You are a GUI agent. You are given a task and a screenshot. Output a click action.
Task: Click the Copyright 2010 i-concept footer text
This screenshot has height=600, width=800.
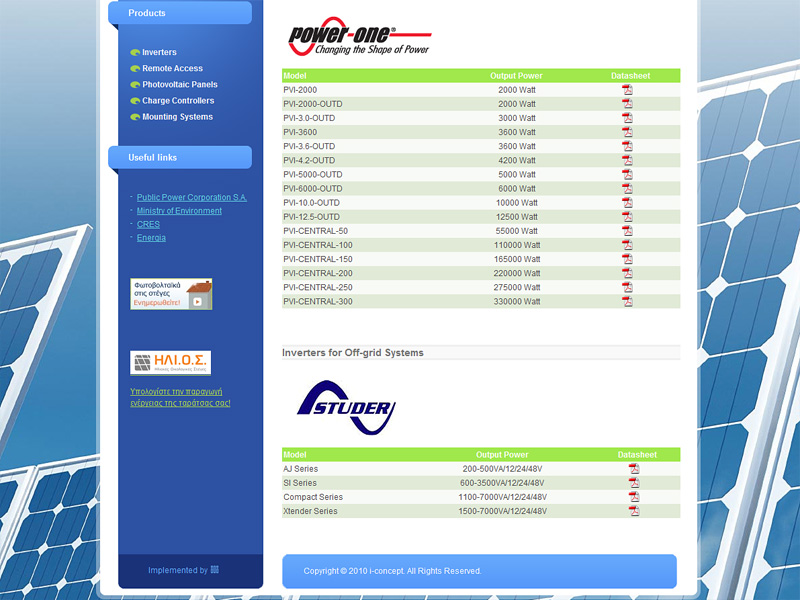pyautogui.click(x=392, y=571)
